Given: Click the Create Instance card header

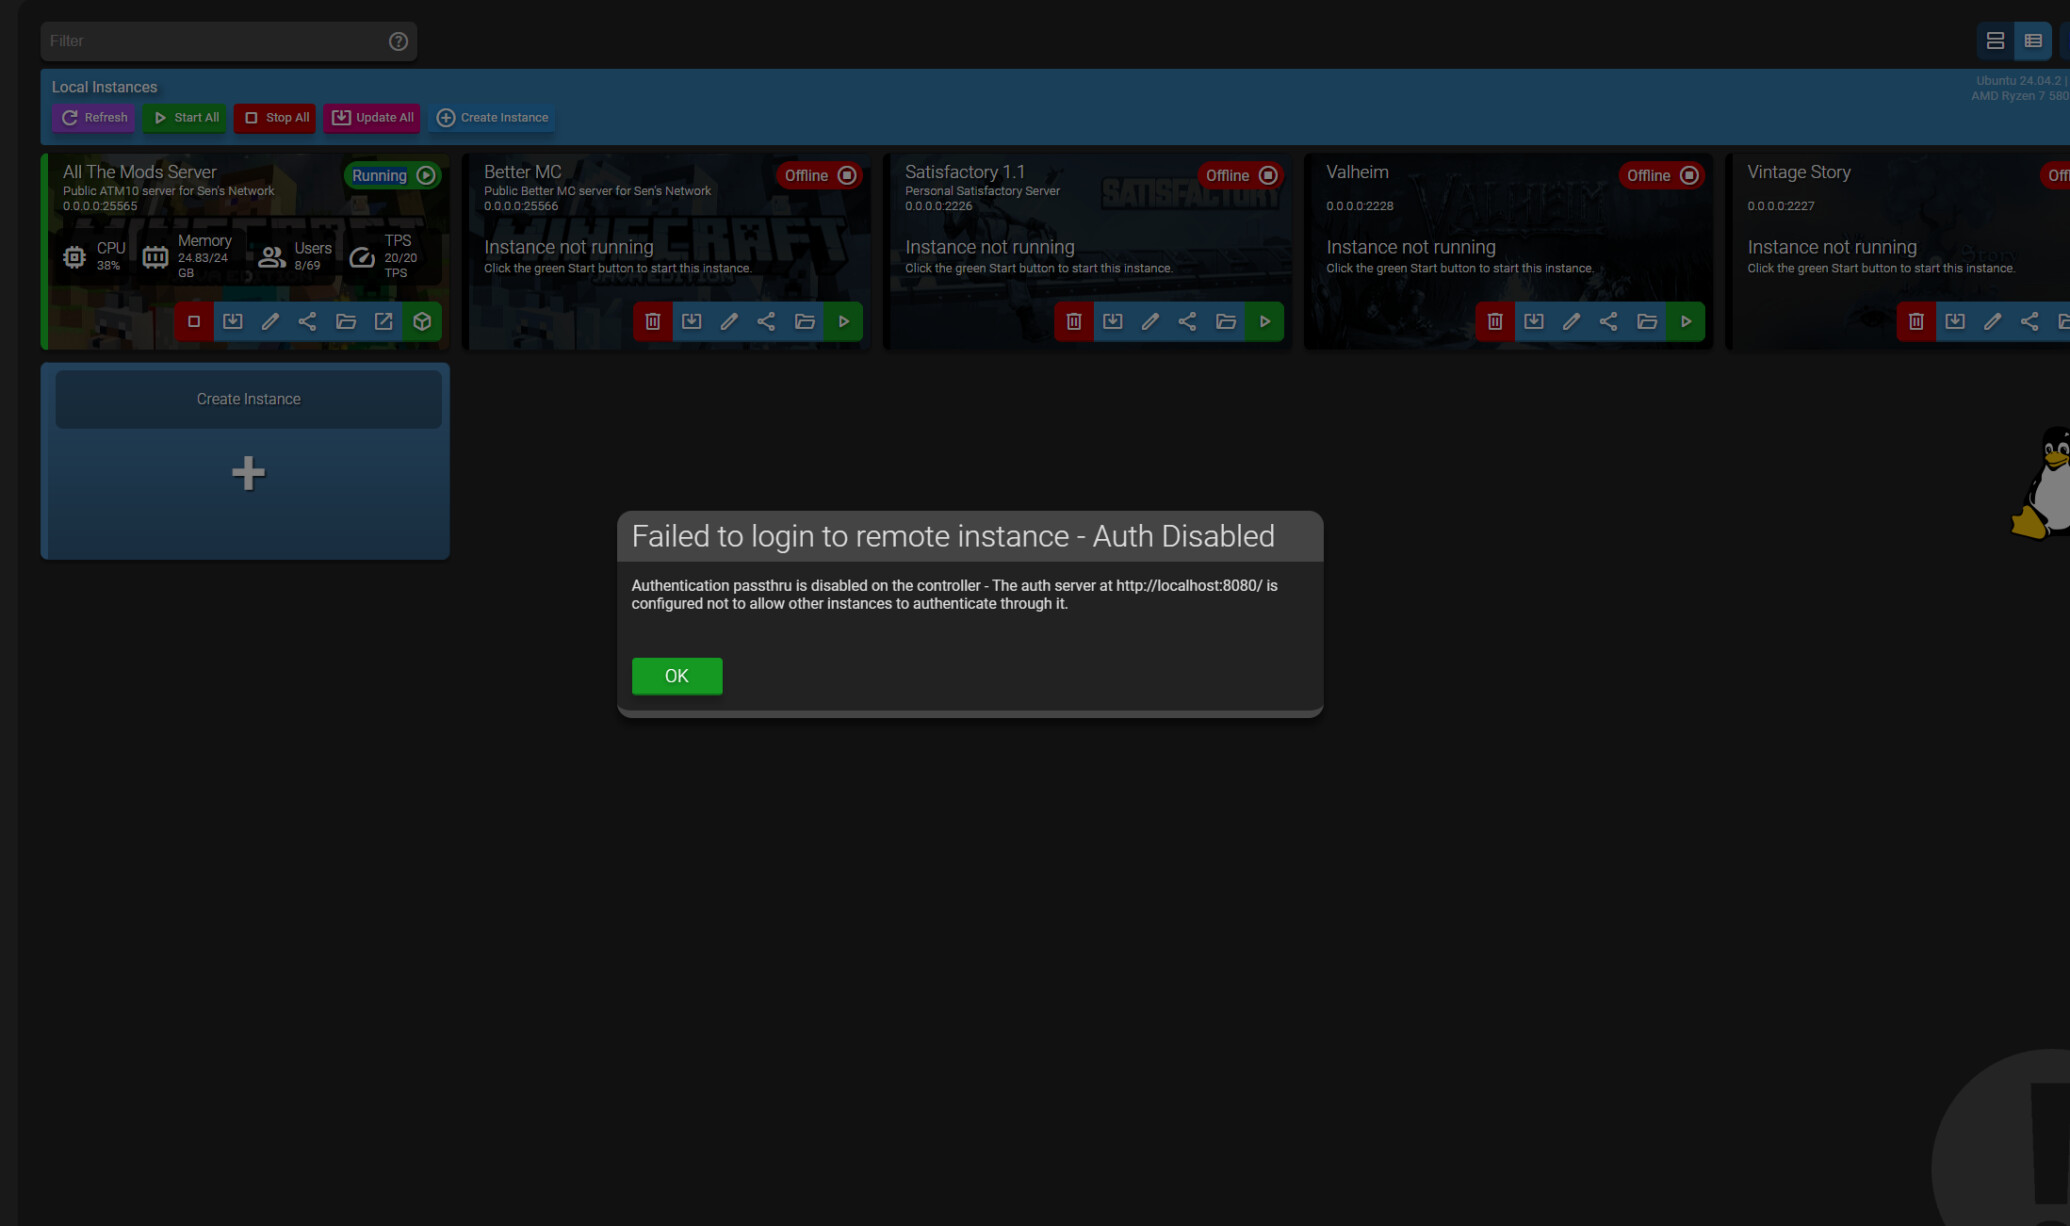Looking at the screenshot, I should (248, 399).
